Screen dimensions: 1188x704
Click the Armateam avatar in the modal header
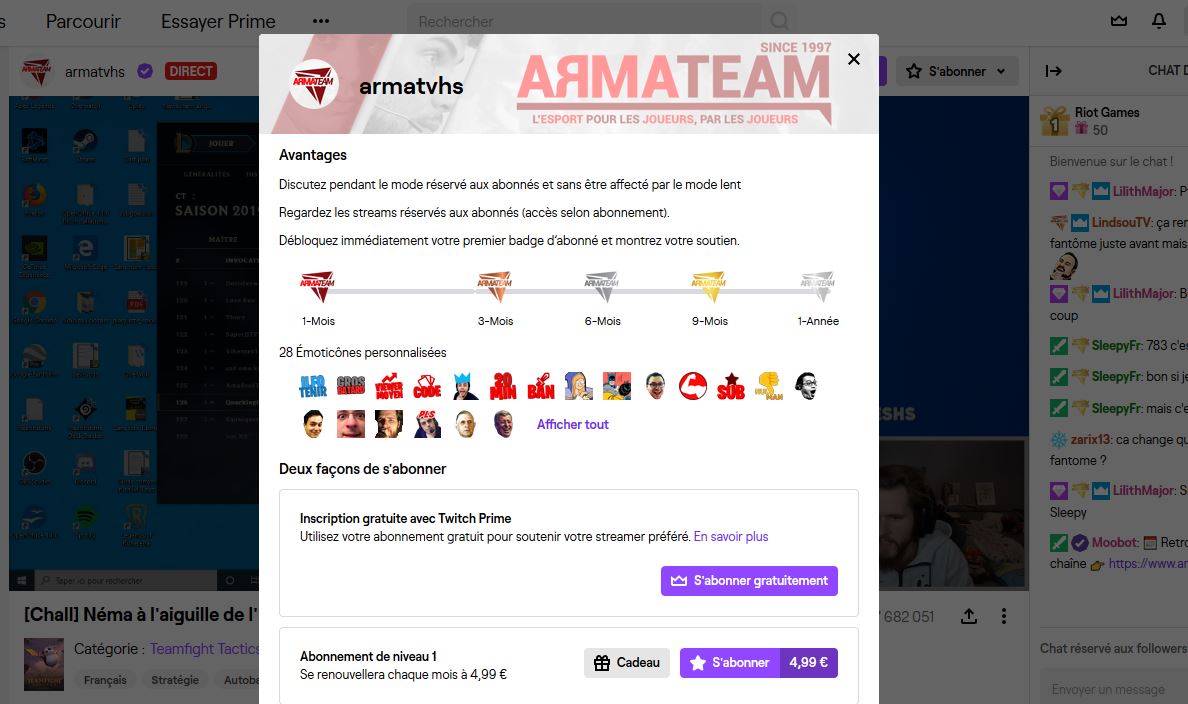[x=314, y=84]
